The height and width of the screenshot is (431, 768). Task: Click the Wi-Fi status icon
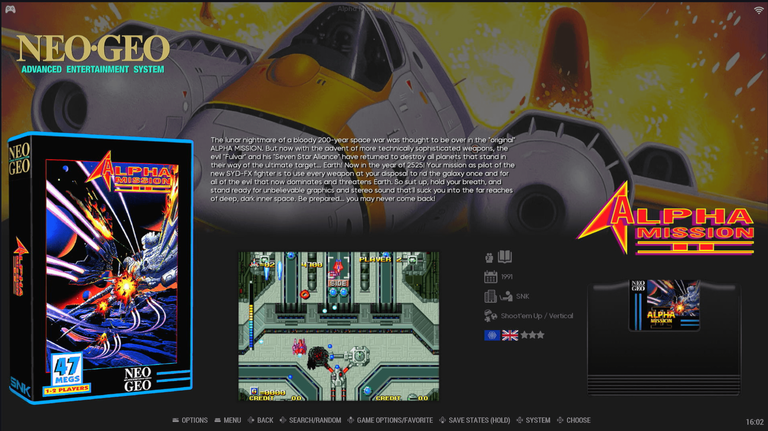pos(758,9)
